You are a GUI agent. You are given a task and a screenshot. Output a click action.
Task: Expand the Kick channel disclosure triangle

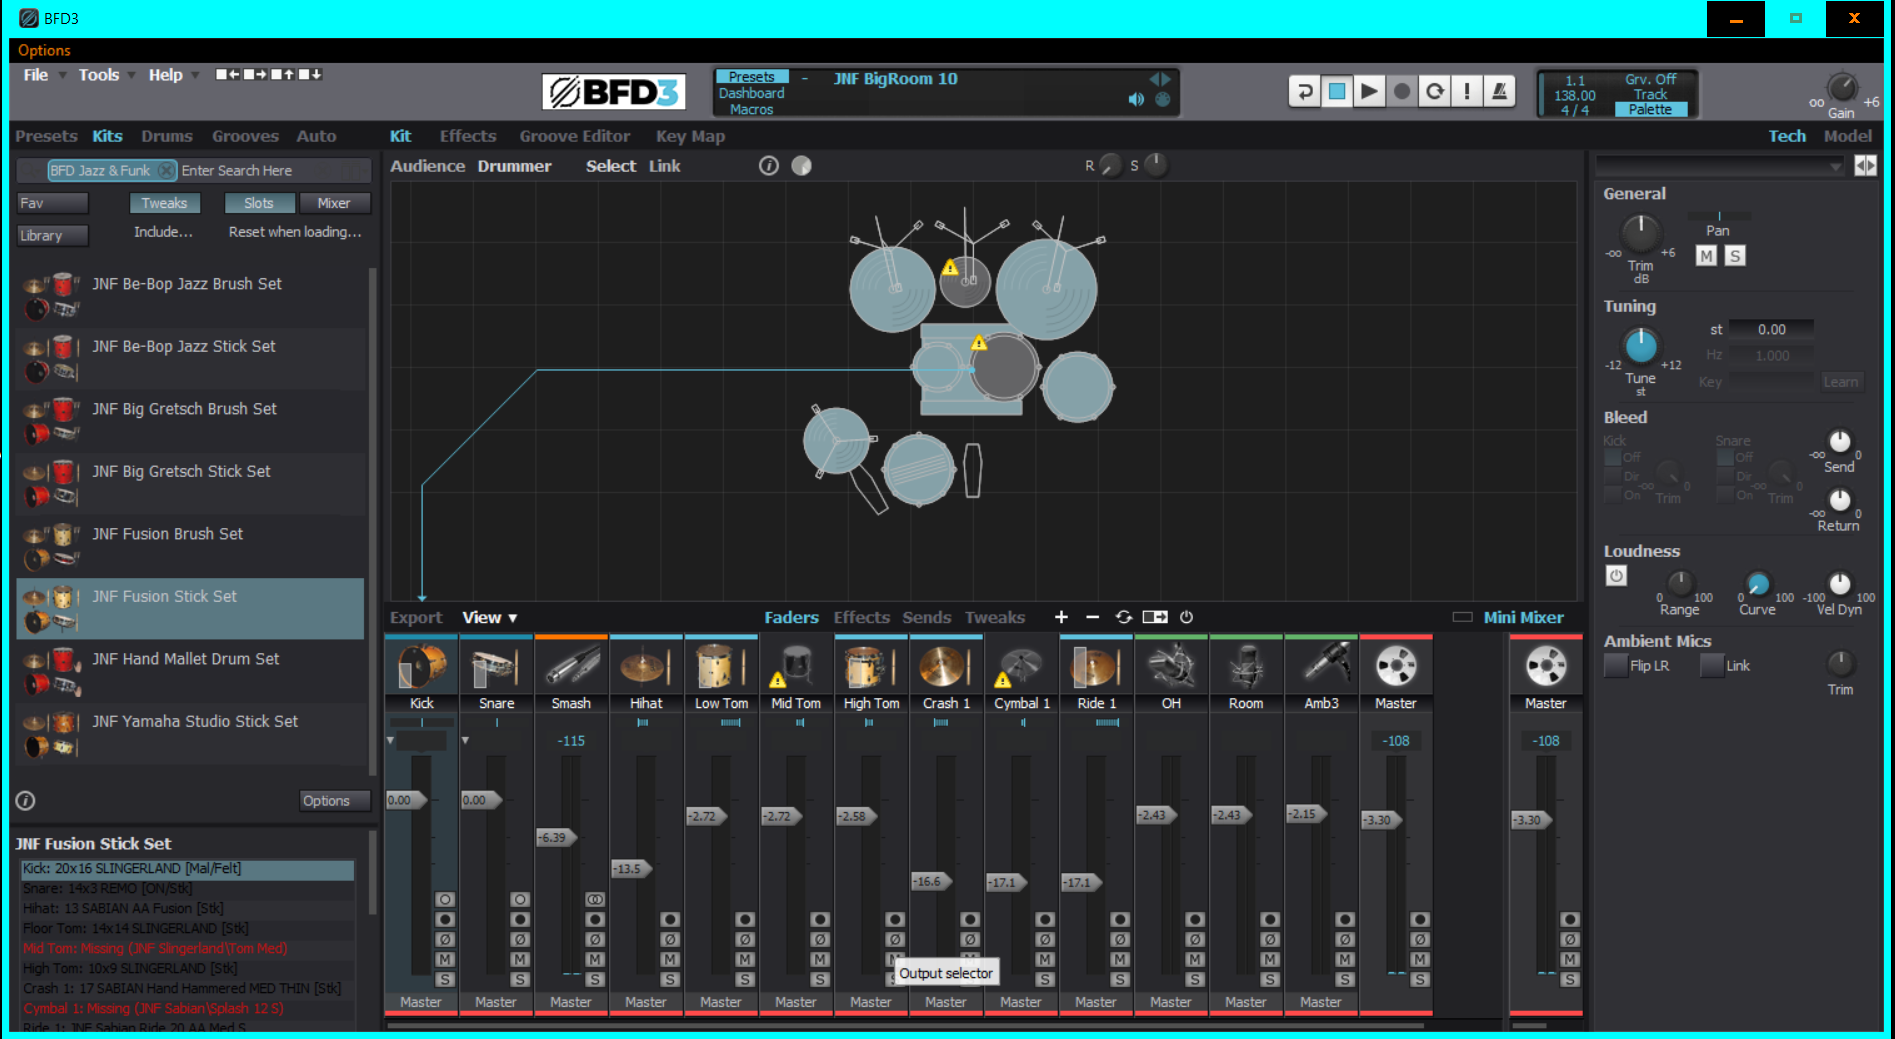point(390,740)
